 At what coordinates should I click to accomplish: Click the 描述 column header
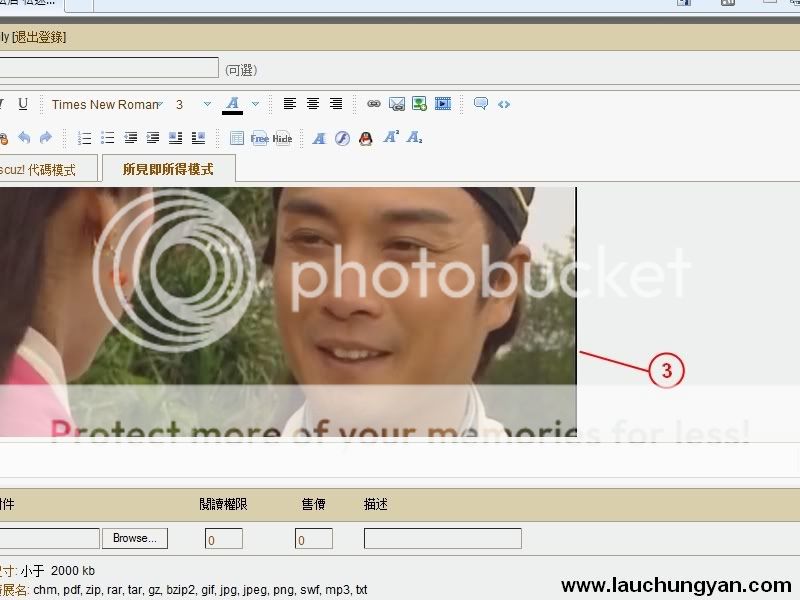pyautogui.click(x=376, y=505)
